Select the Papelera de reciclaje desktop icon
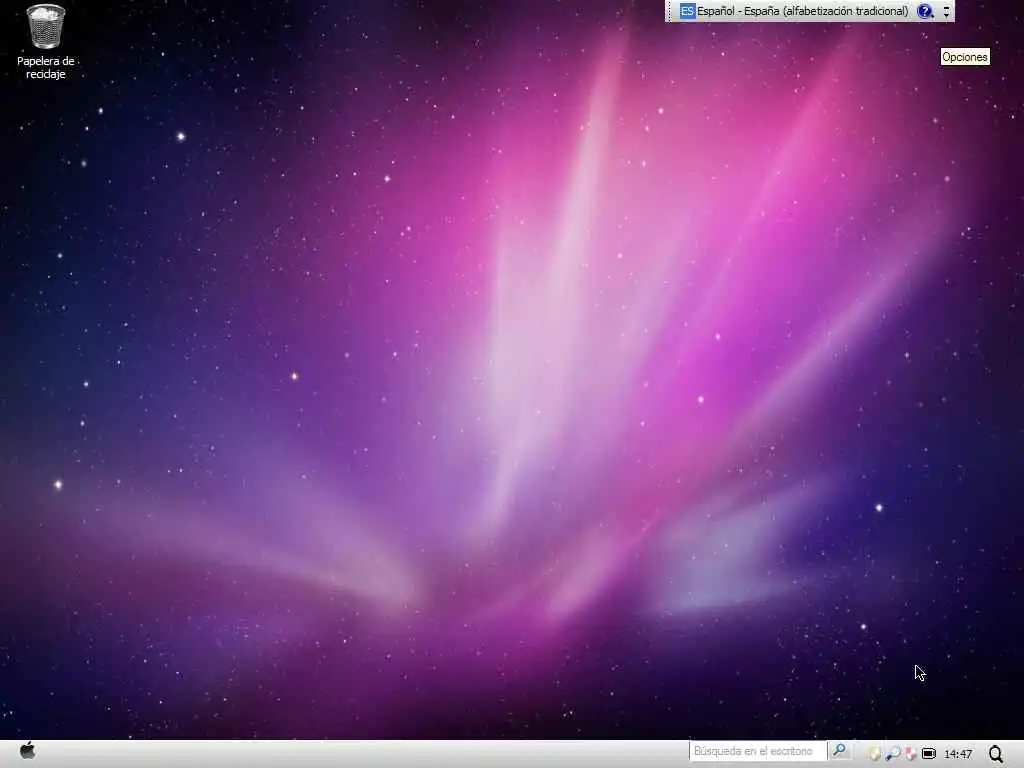 click(46, 41)
